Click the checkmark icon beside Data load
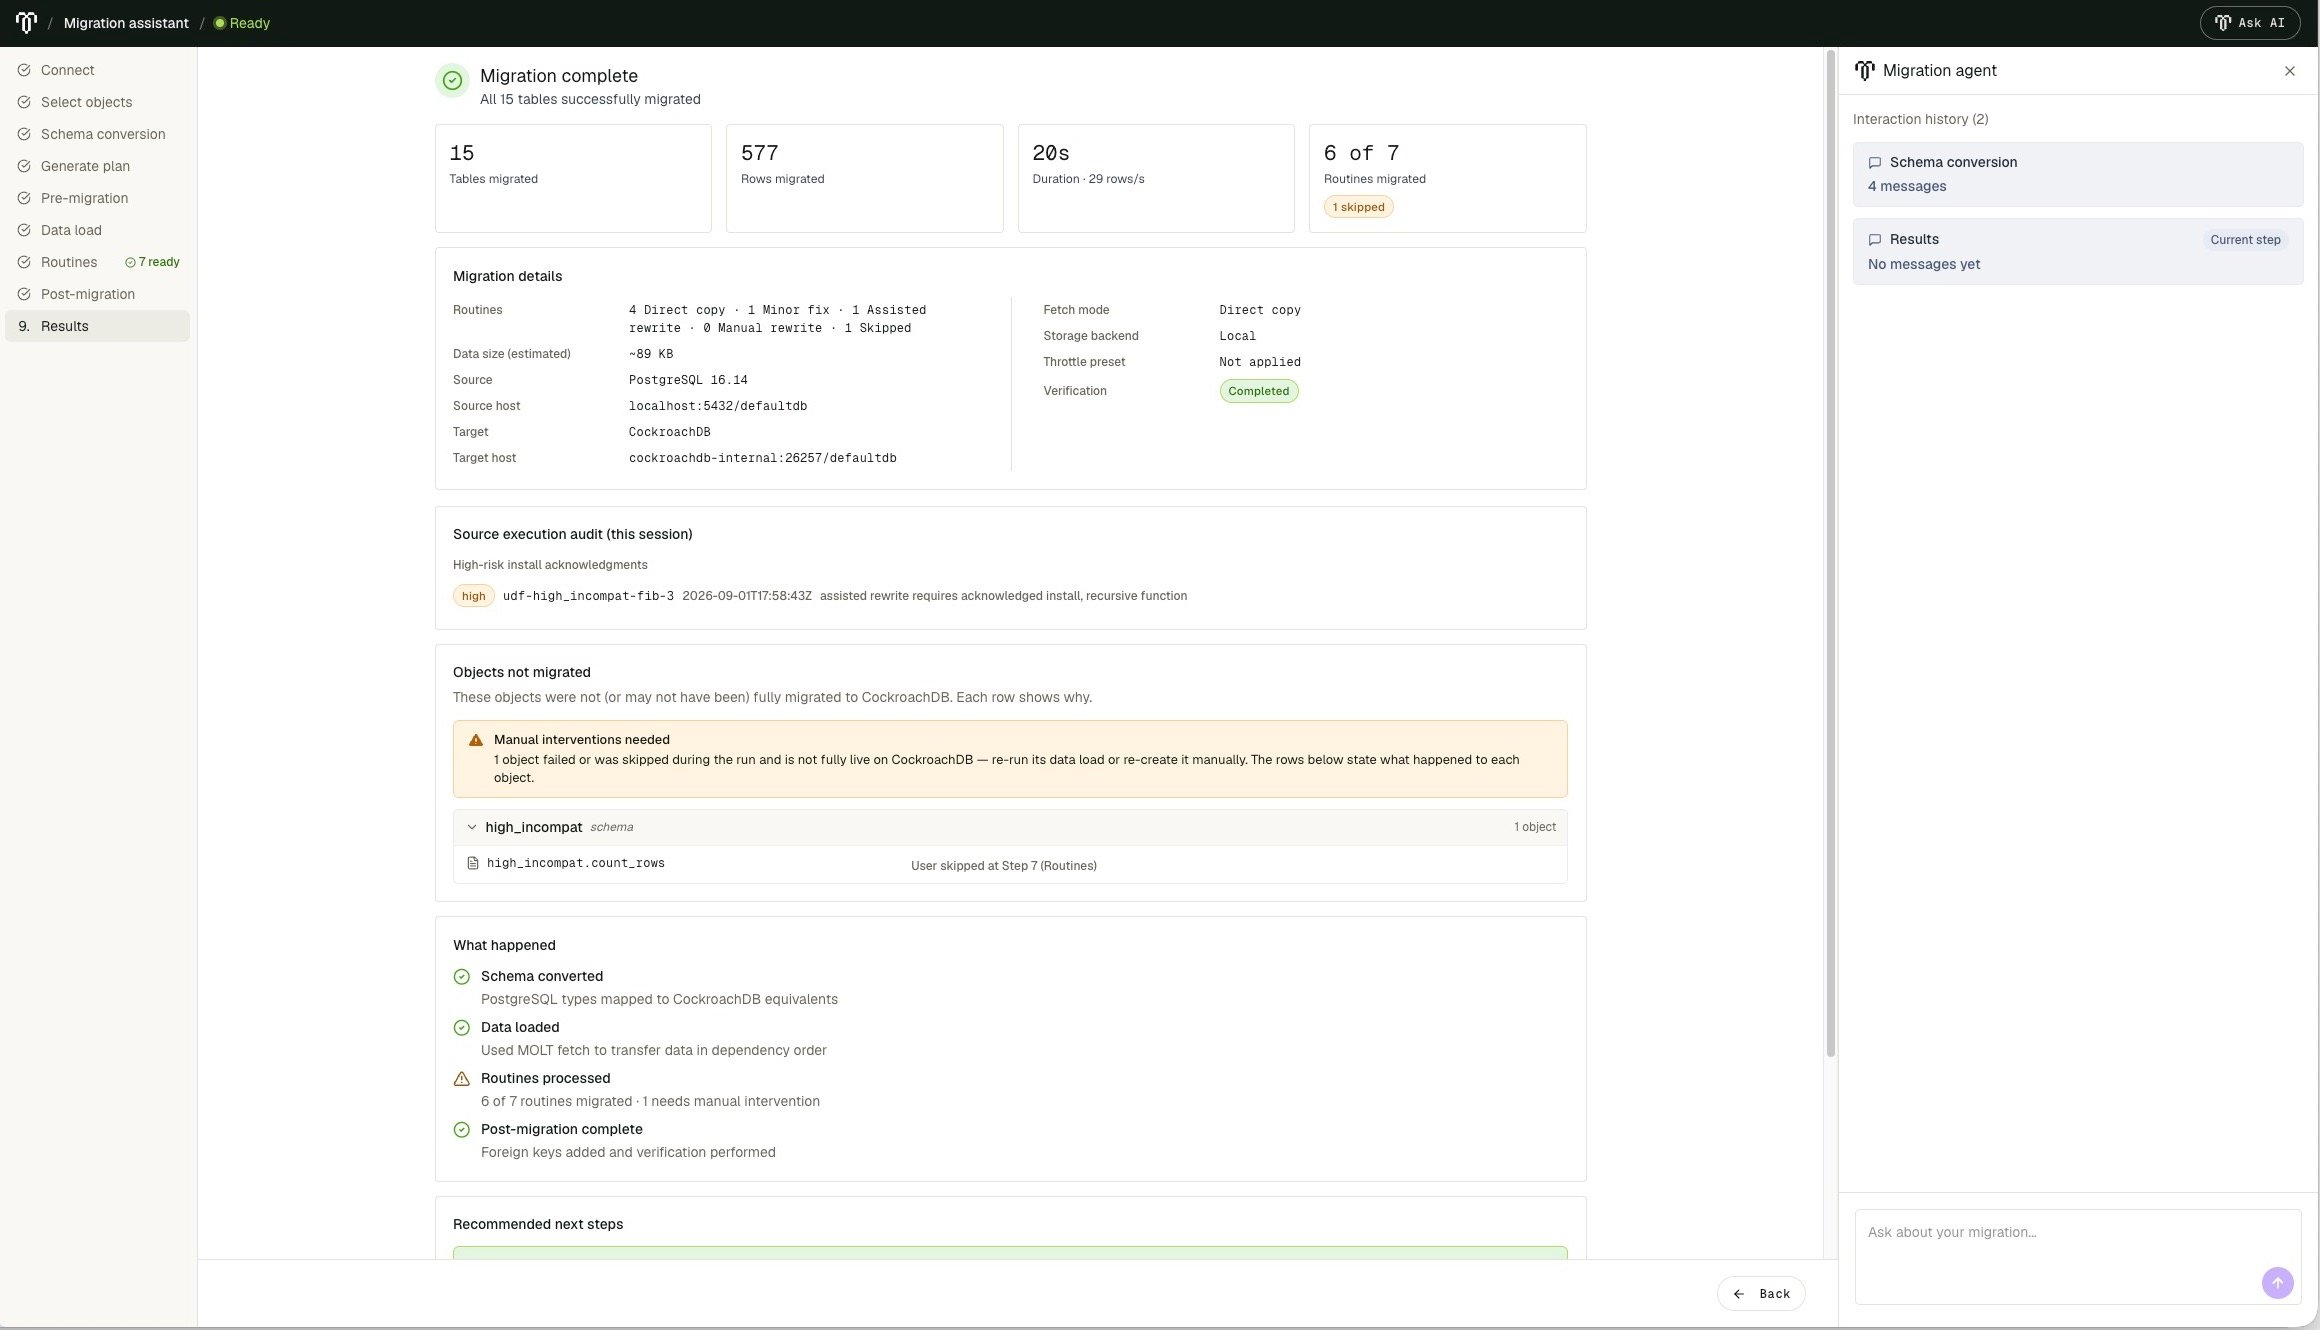The image size is (2320, 1330). pyautogui.click(x=24, y=230)
